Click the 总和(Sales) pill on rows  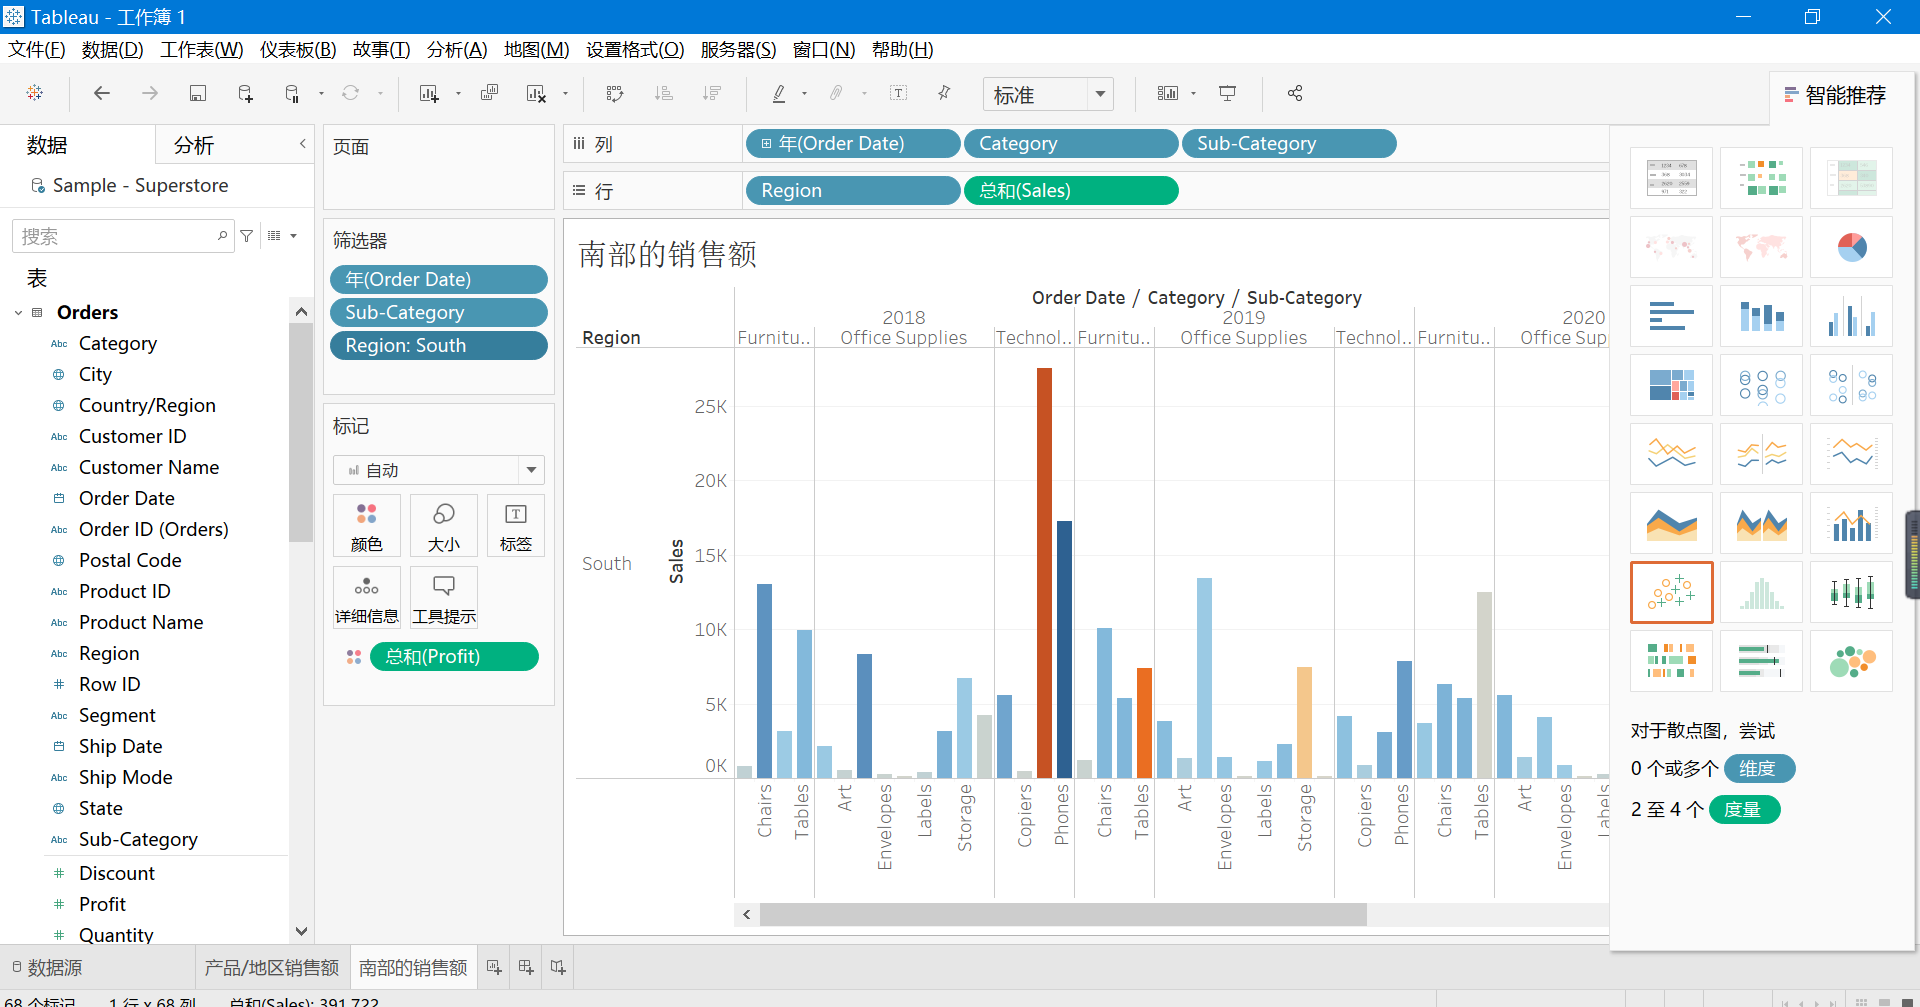point(1071,190)
